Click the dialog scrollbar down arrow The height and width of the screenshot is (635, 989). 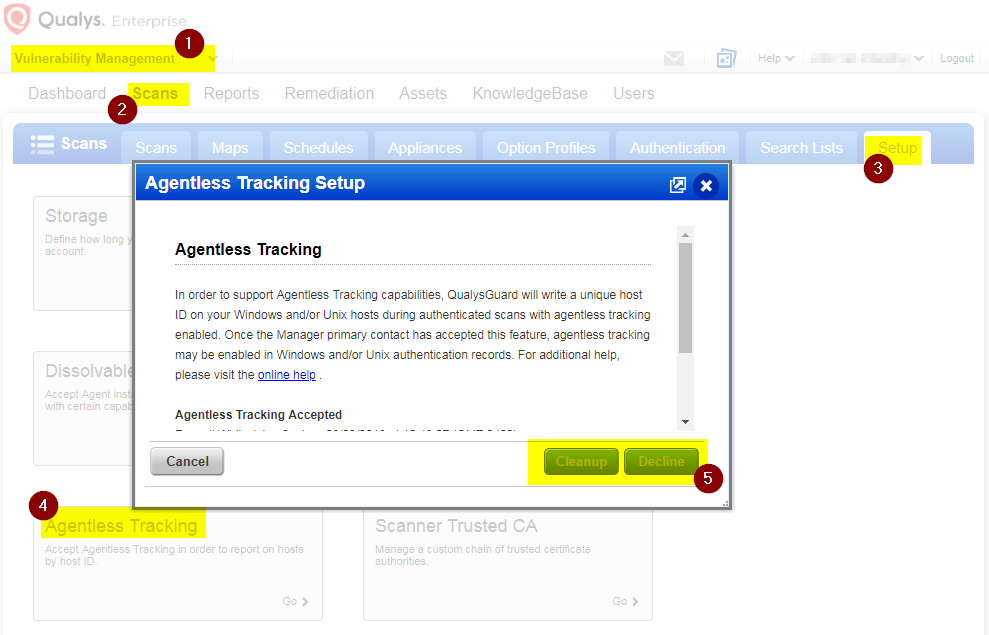click(686, 422)
